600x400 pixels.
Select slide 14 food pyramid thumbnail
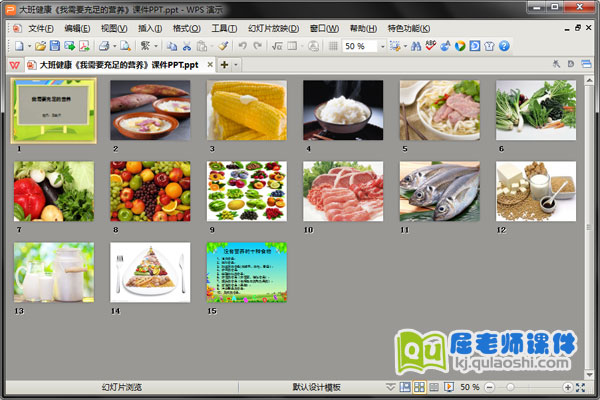149,271
